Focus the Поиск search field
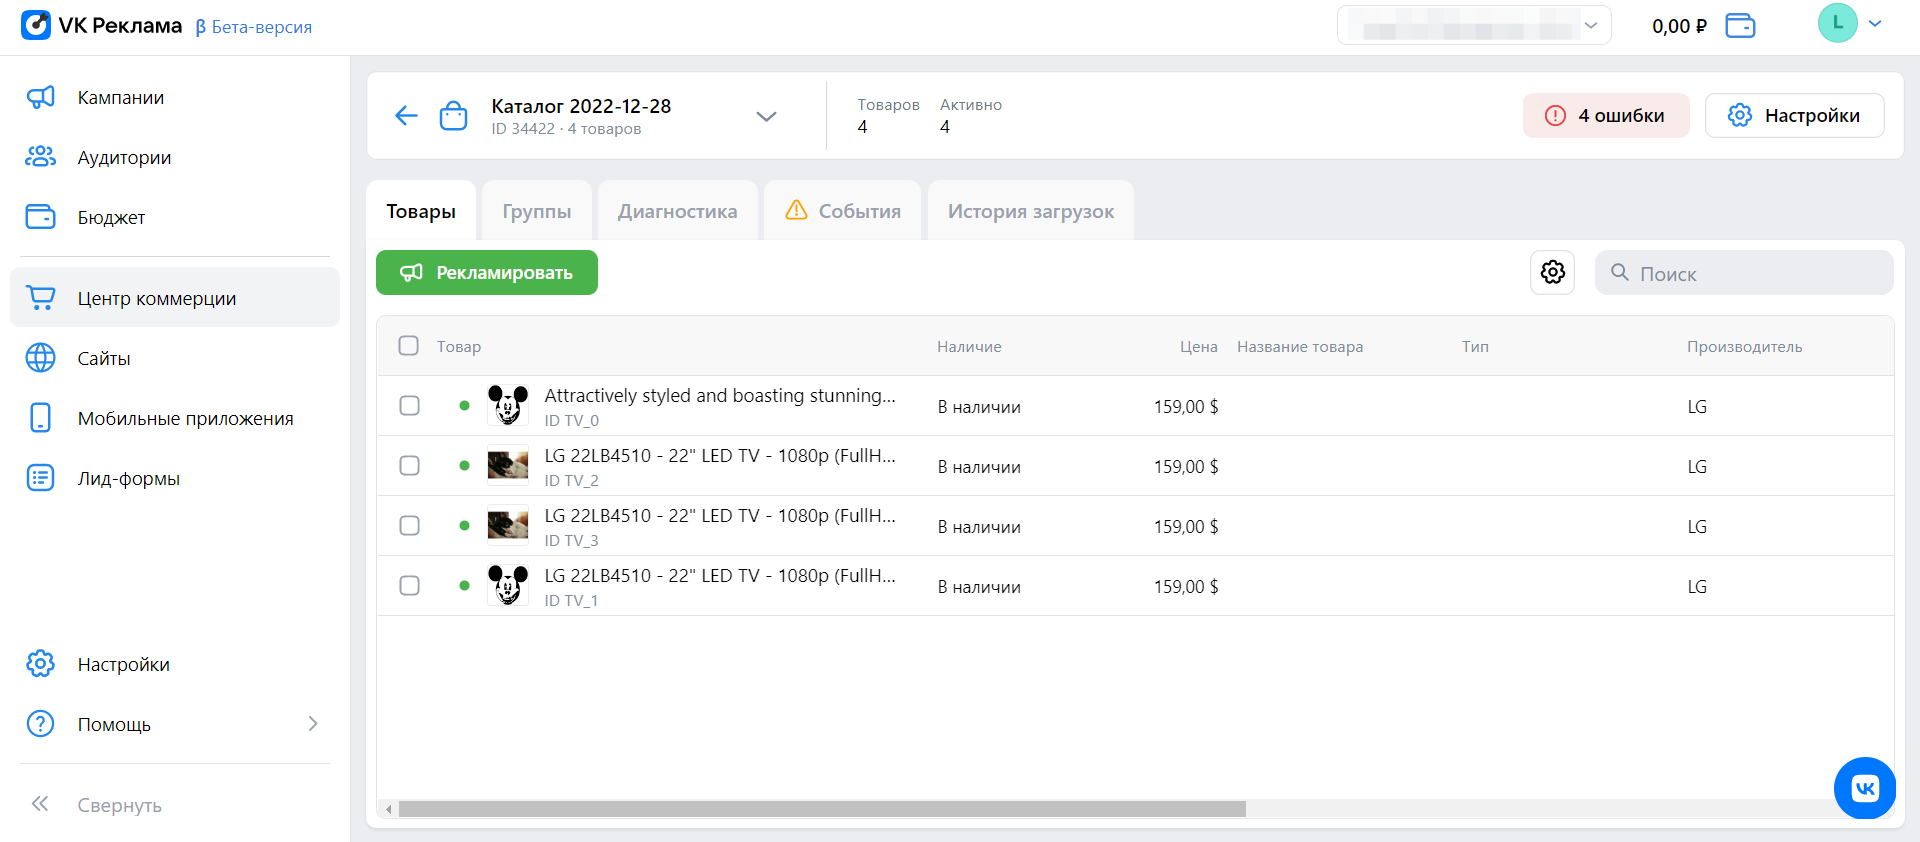Screen dimensions: 1920x842 (x=1744, y=272)
